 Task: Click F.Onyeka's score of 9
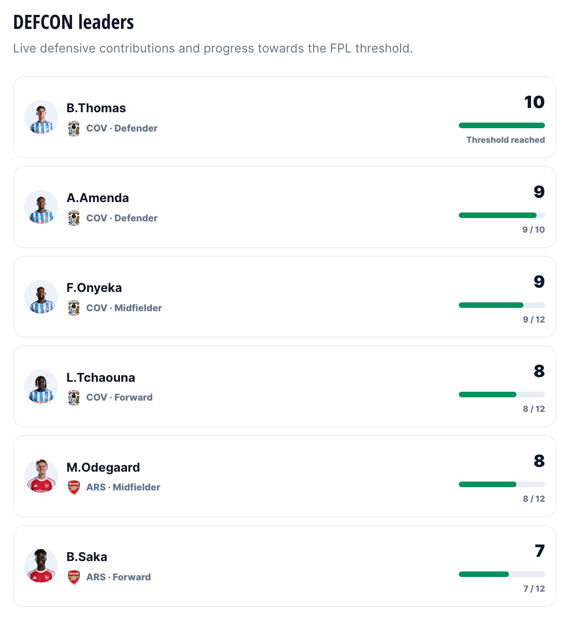[x=539, y=282]
